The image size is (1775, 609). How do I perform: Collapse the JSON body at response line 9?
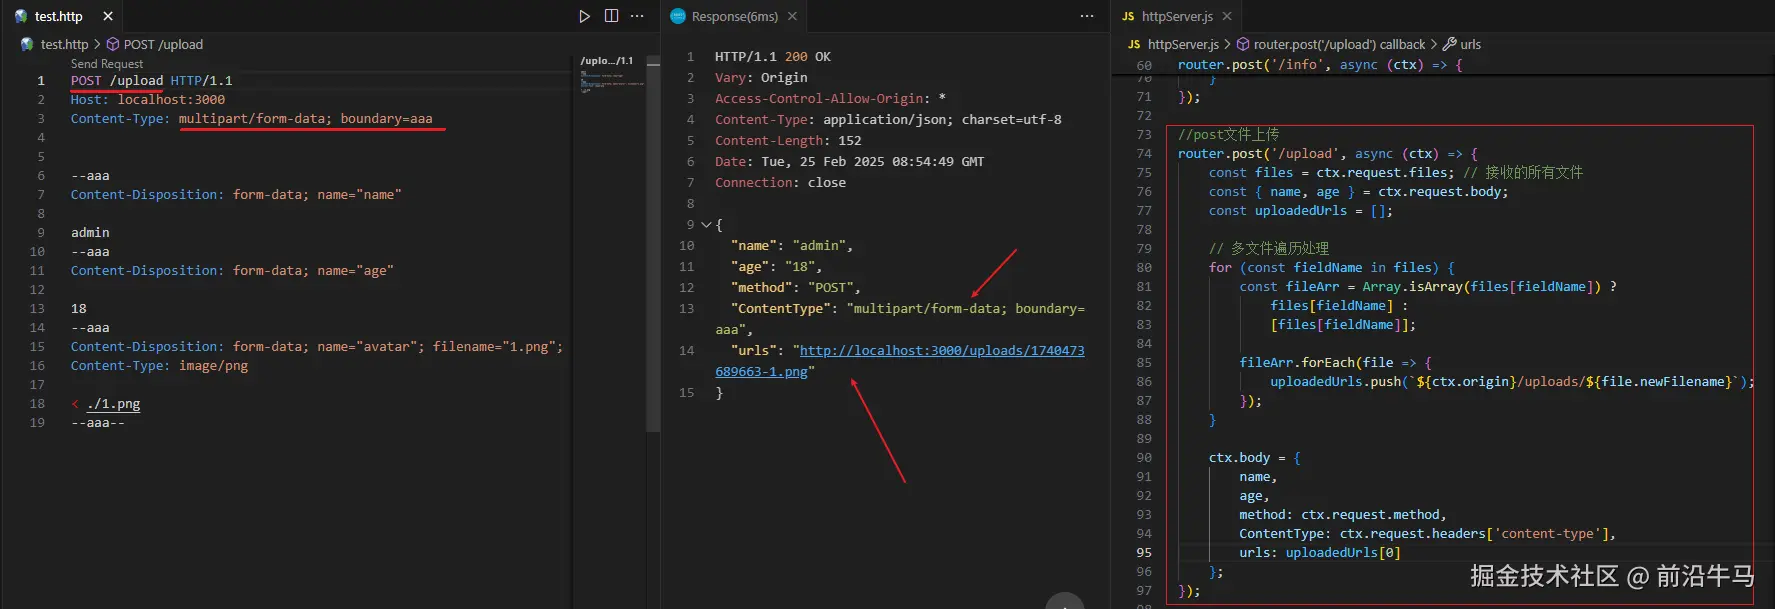706,225
